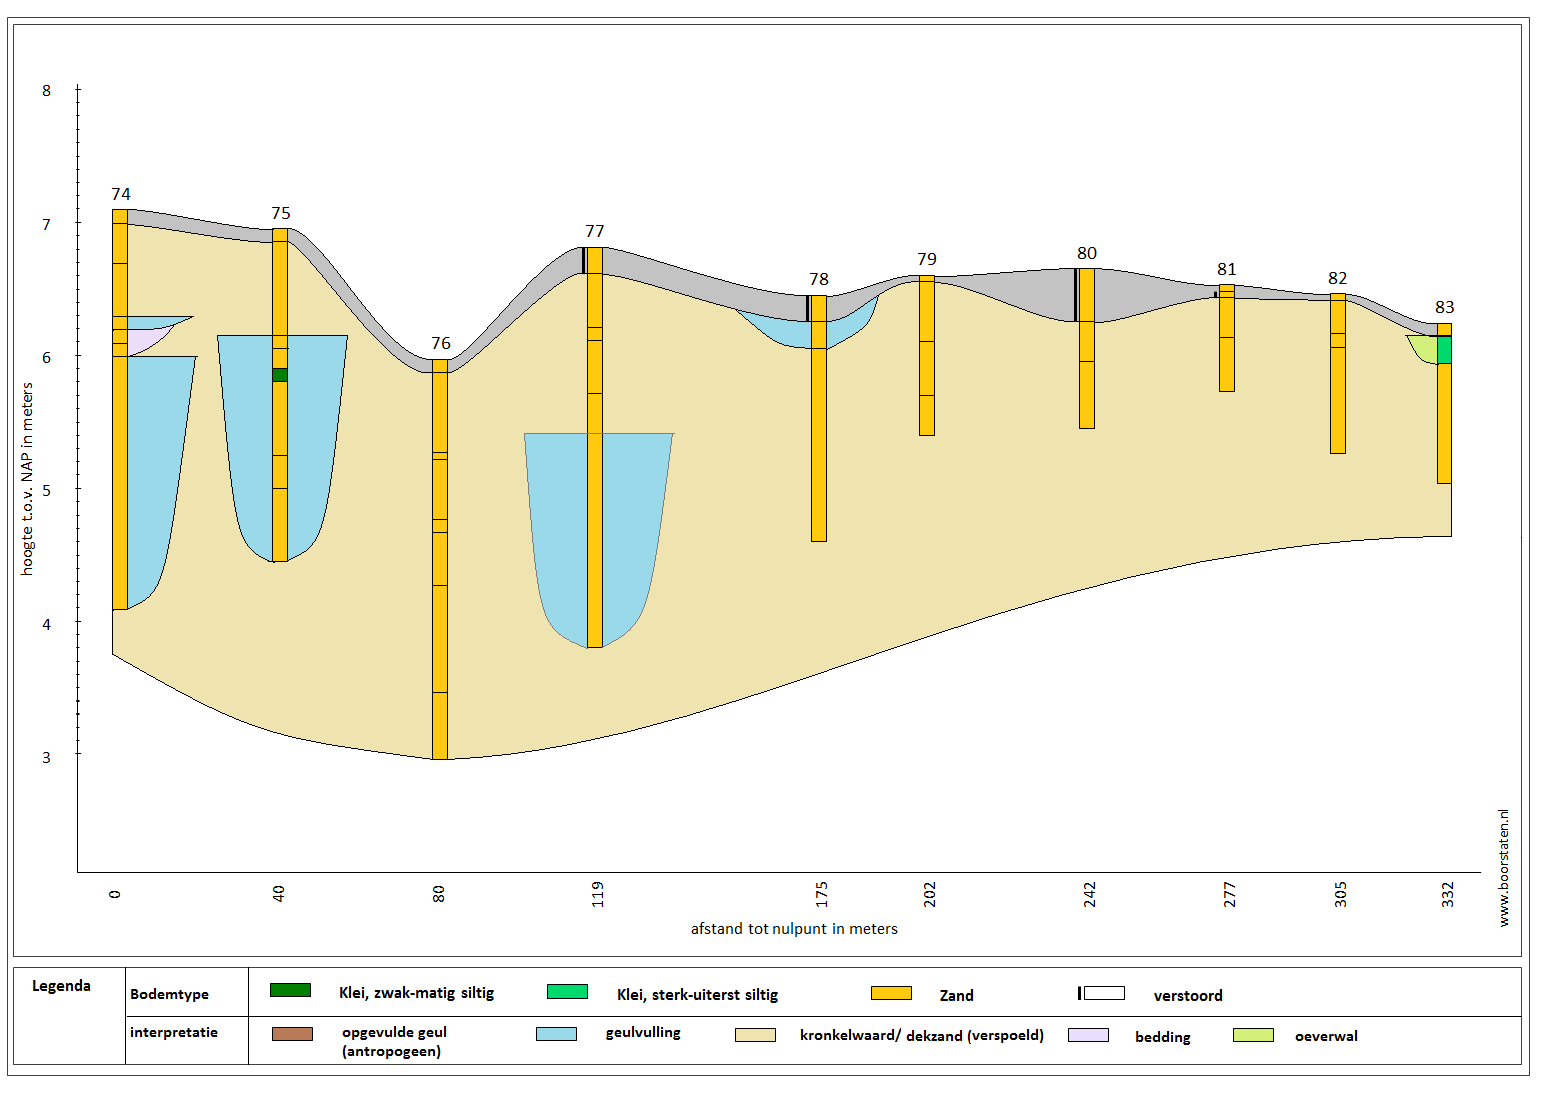
Task: Select the brown 'opgevulde geul' legend swatch
Action: pos(292,1034)
